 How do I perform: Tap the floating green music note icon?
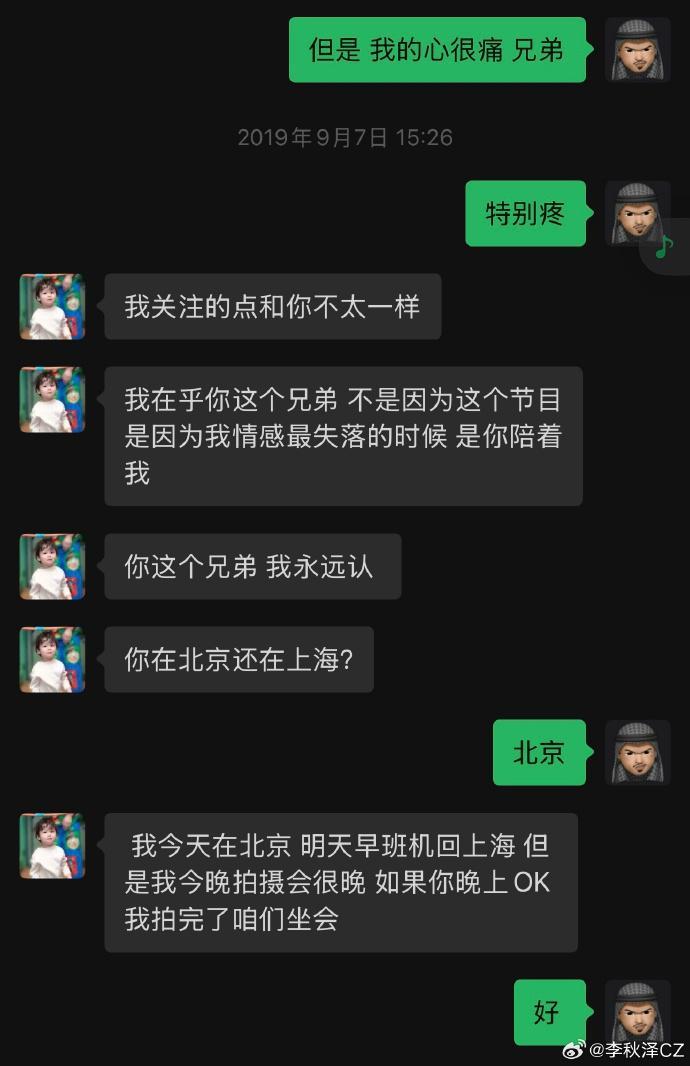(664, 247)
